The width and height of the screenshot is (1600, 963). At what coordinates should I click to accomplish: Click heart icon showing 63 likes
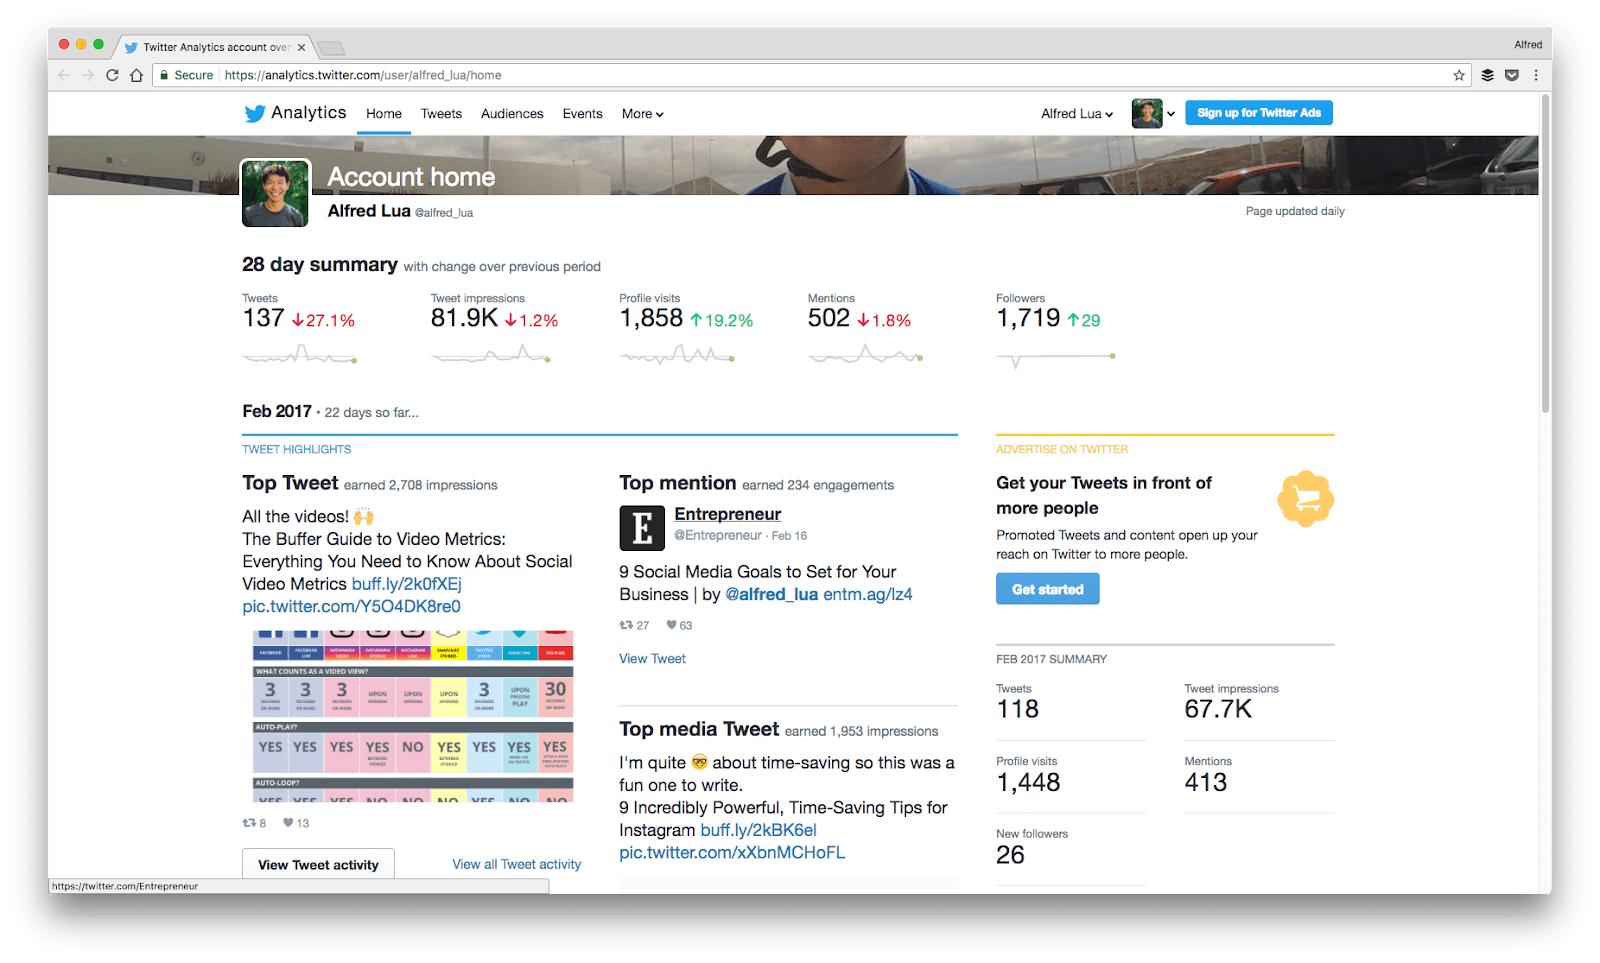[672, 625]
